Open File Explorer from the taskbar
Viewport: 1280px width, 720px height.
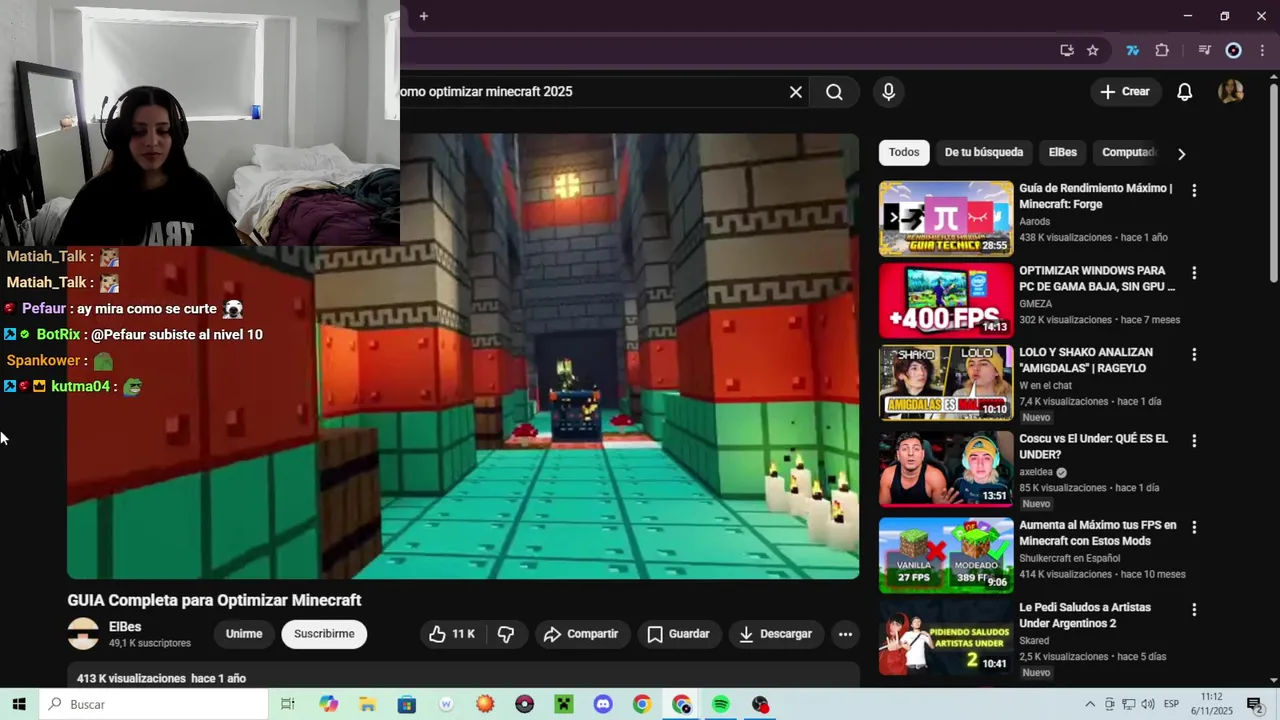pos(368,704)
